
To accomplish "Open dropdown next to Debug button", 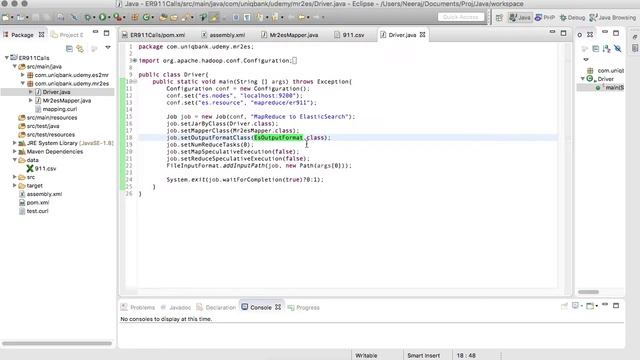I will 93,18.
